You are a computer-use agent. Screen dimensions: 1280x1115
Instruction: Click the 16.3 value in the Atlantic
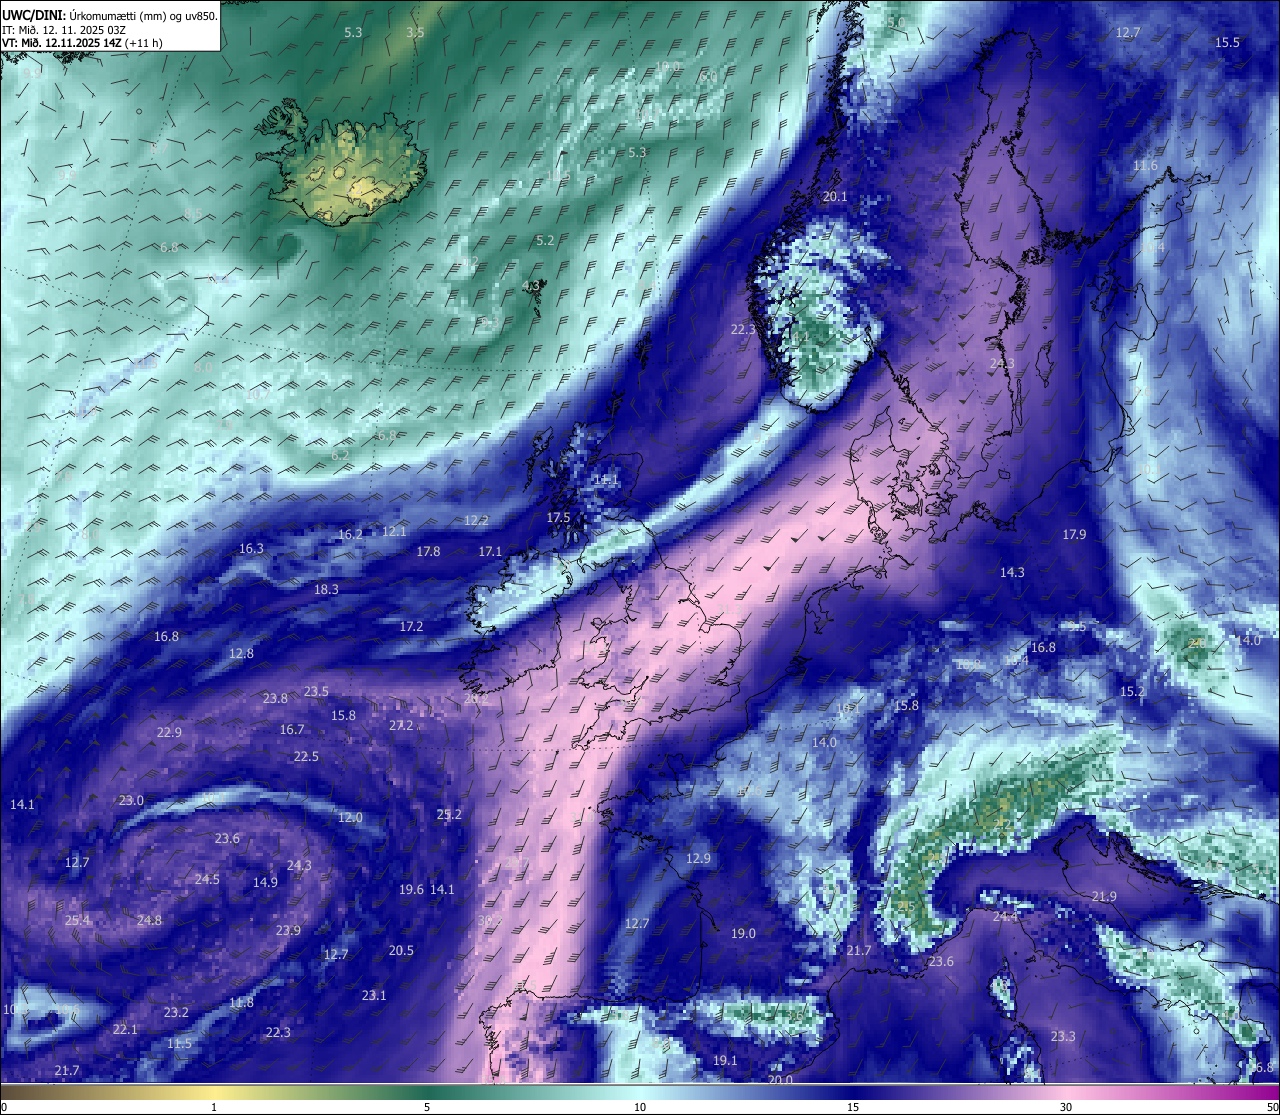(251, 549)
